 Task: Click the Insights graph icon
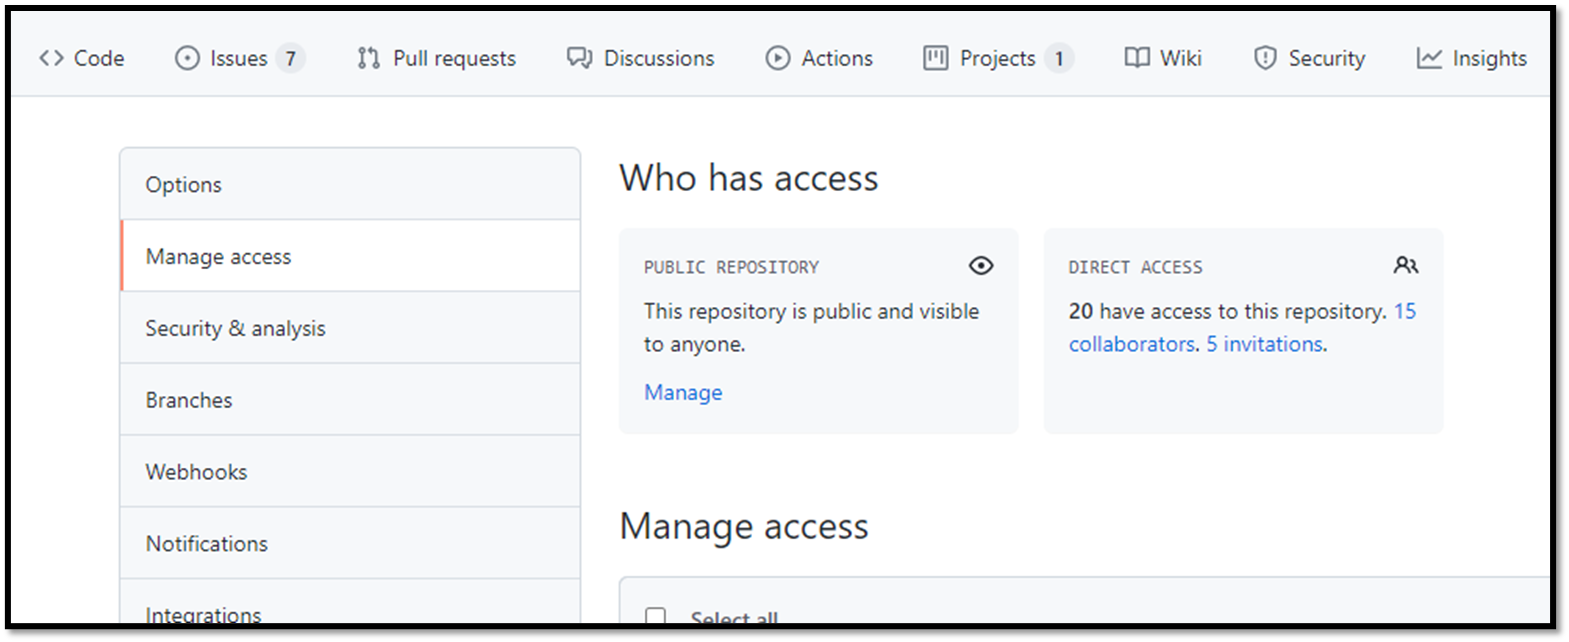point(1429,58)
